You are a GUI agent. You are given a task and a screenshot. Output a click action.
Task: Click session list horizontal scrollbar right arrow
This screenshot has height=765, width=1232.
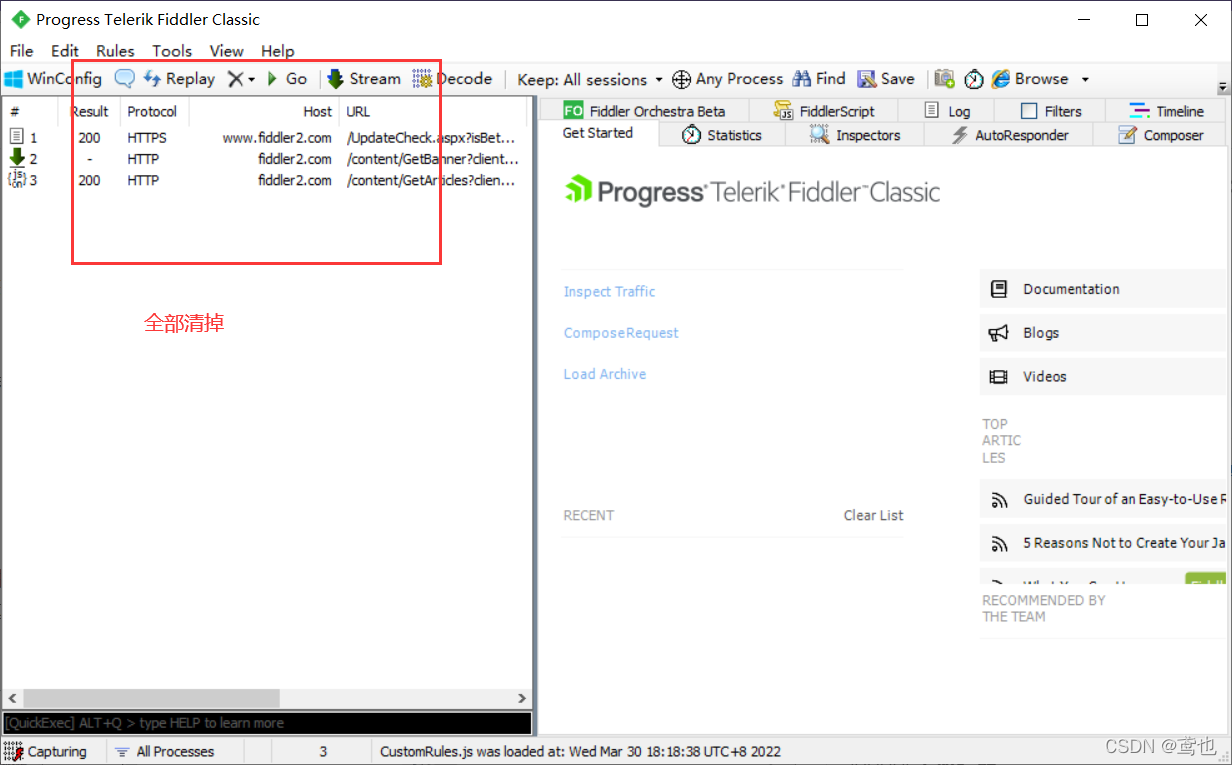click(x=521, y=698)
